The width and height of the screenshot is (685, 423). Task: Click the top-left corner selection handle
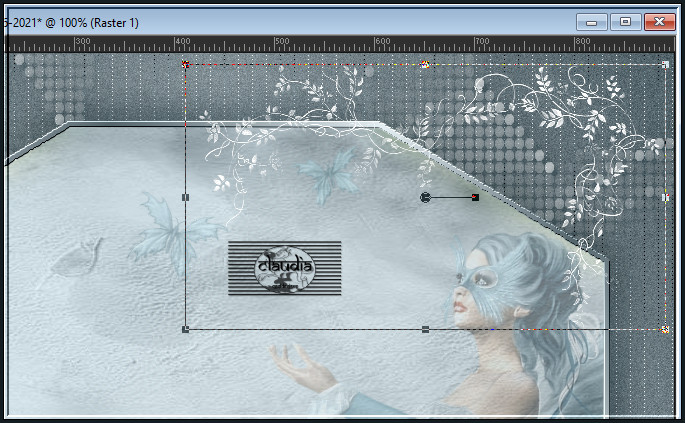185,65
